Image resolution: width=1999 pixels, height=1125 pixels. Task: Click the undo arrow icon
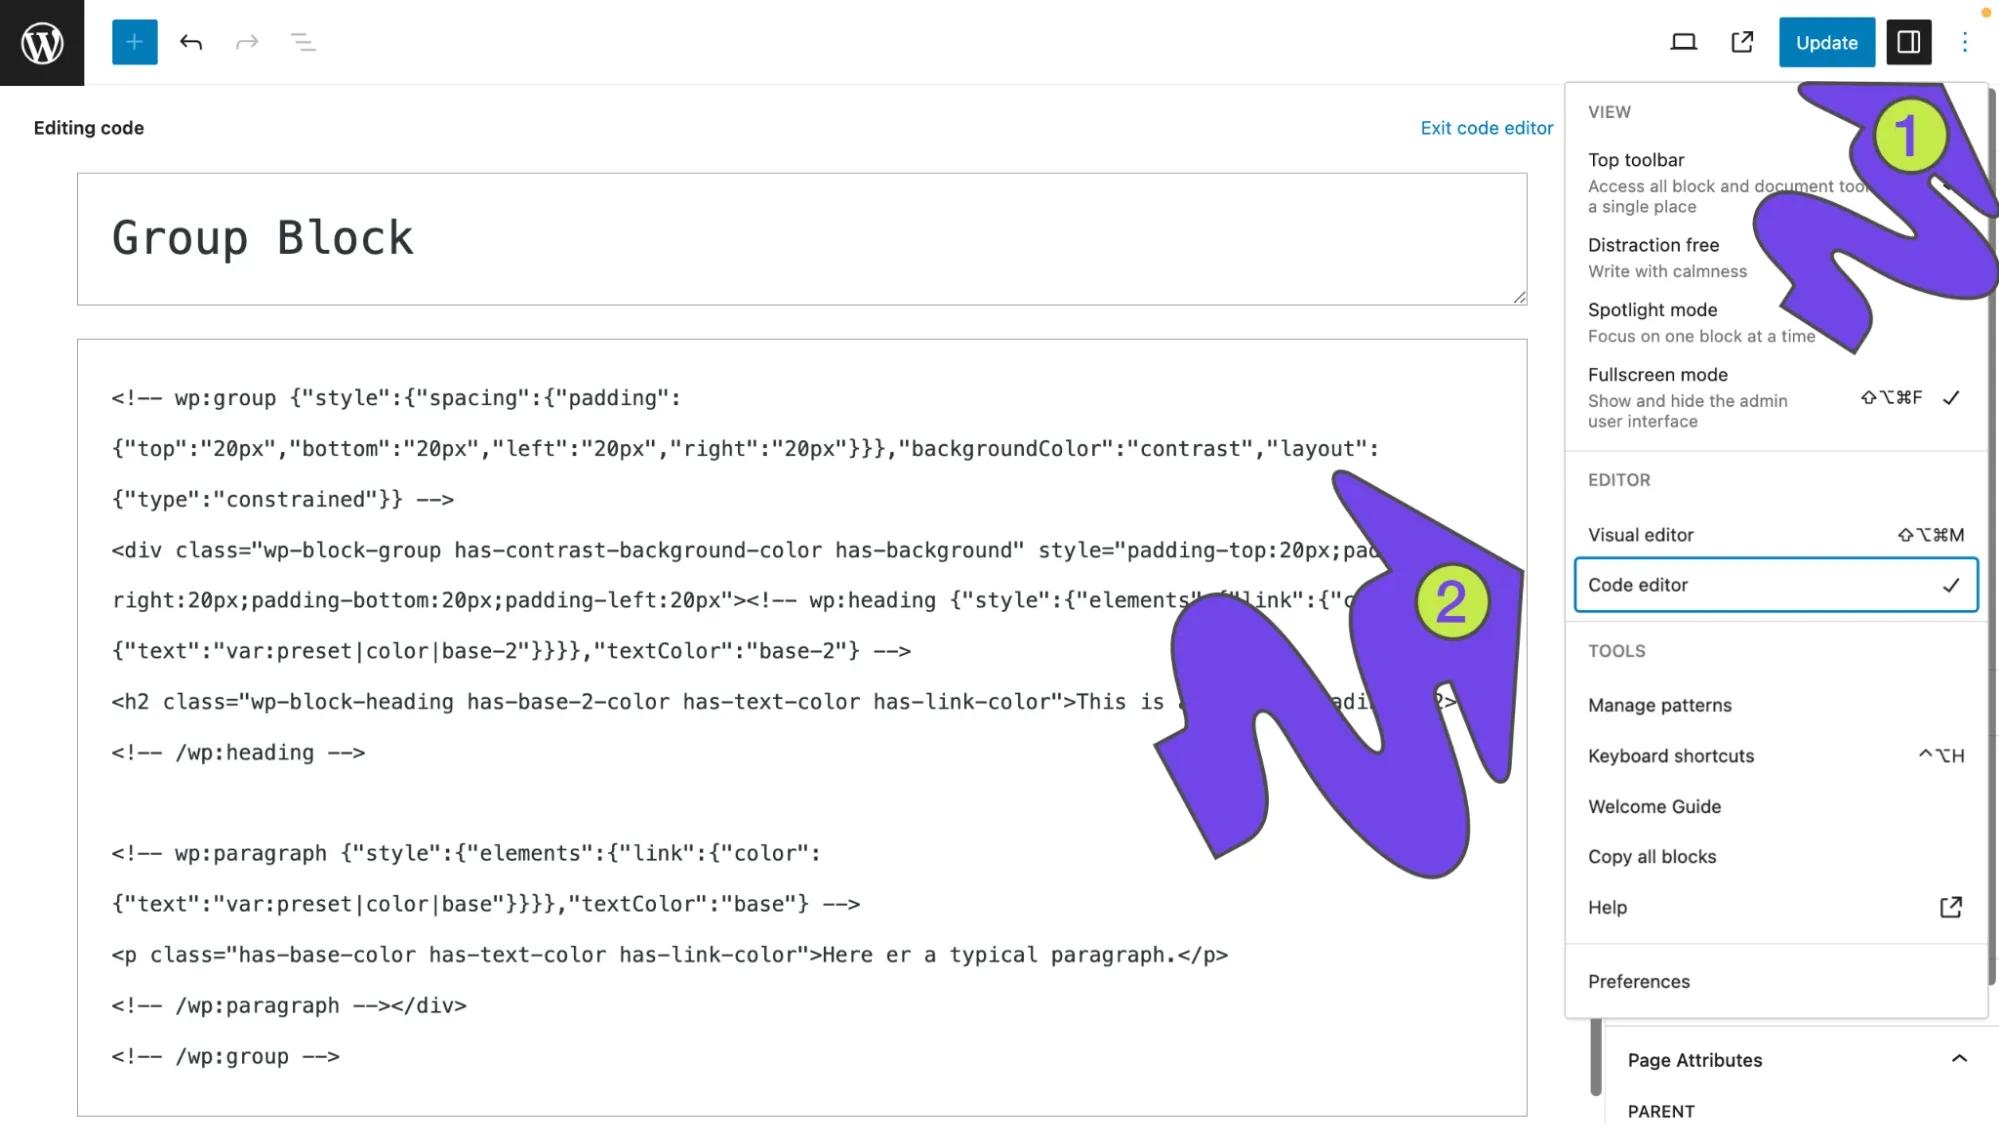191,42
